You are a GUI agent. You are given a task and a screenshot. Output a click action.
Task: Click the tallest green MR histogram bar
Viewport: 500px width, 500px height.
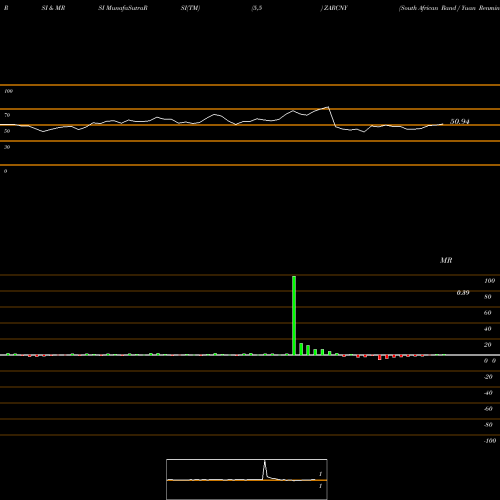click(x=294, y=315)
